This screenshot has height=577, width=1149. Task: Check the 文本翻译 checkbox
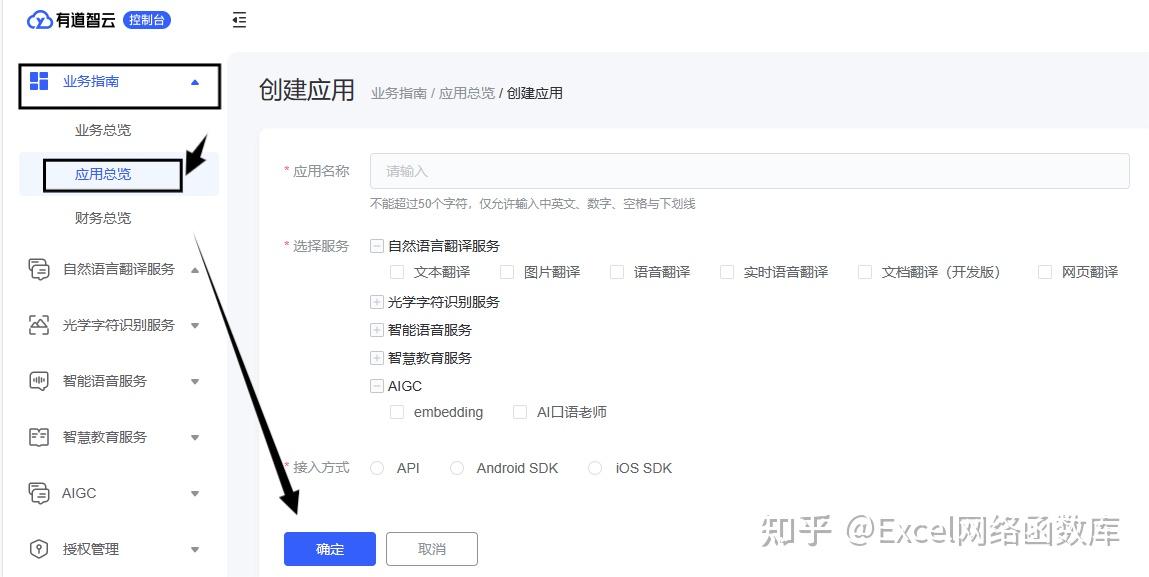(397, 272)
